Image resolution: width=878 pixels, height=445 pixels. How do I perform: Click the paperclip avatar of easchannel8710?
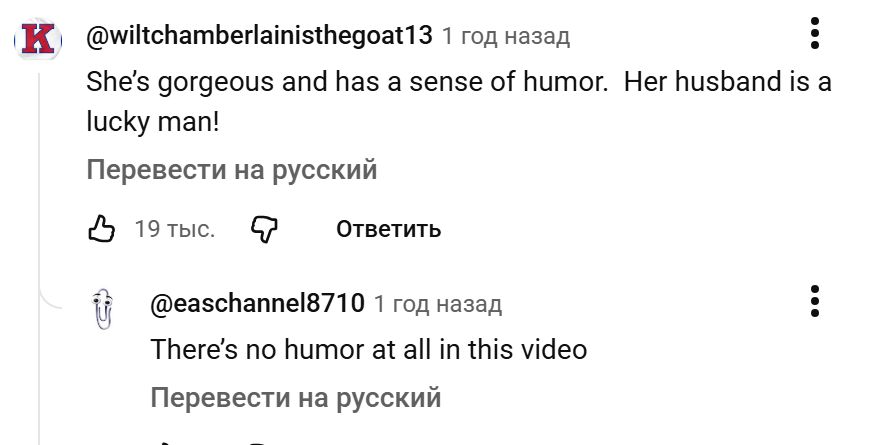tap(101, 309)
